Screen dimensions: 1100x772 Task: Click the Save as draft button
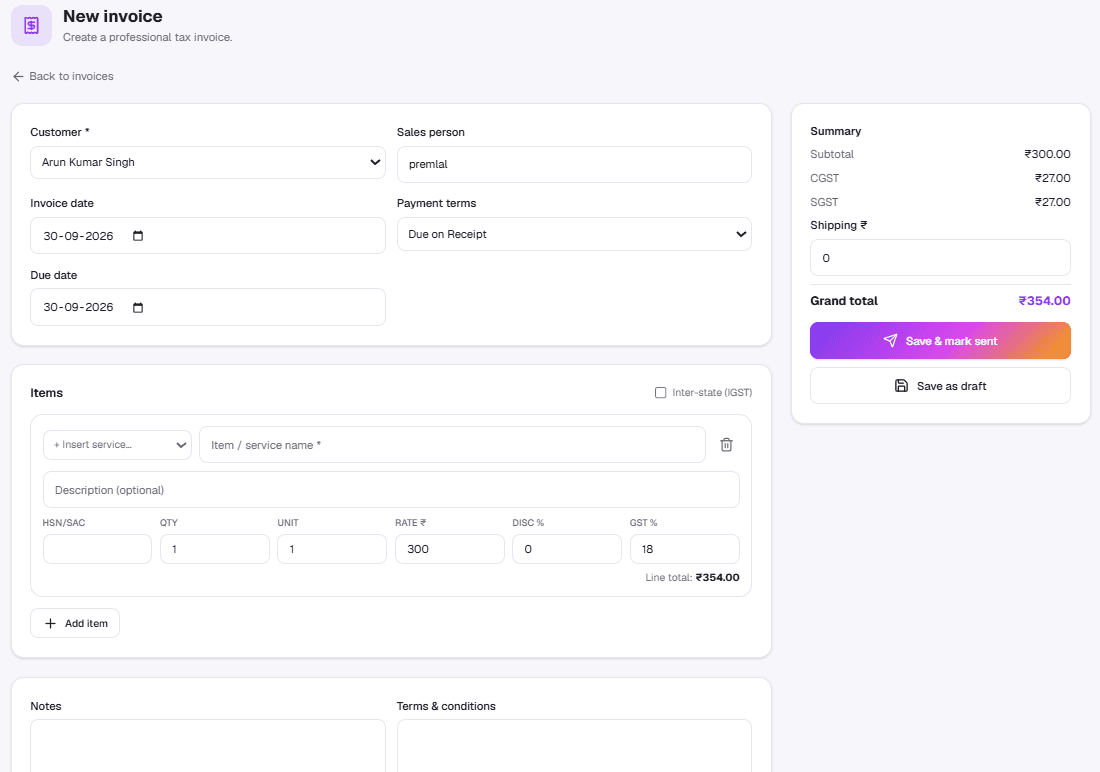[x=940, y=385]
